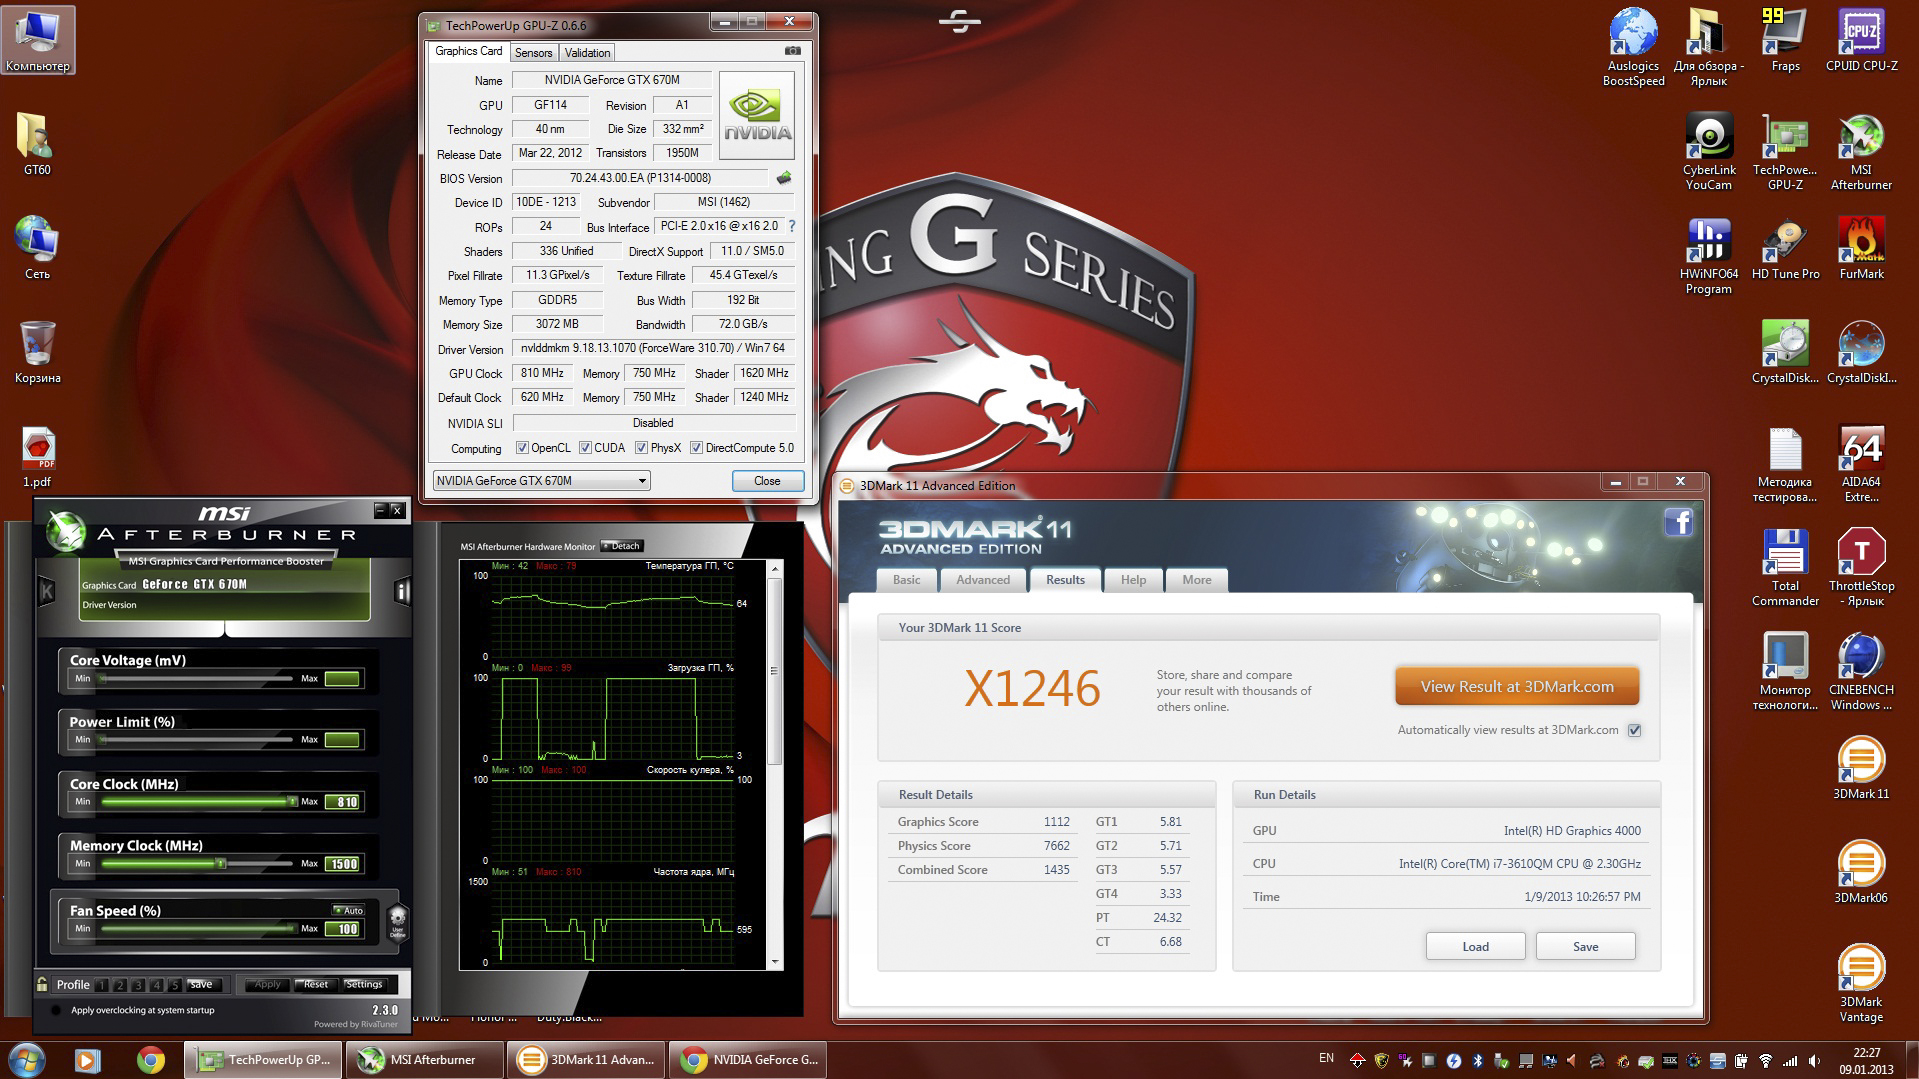
Task: Click the Close button in GPU-Z
Action: (767, 481)
